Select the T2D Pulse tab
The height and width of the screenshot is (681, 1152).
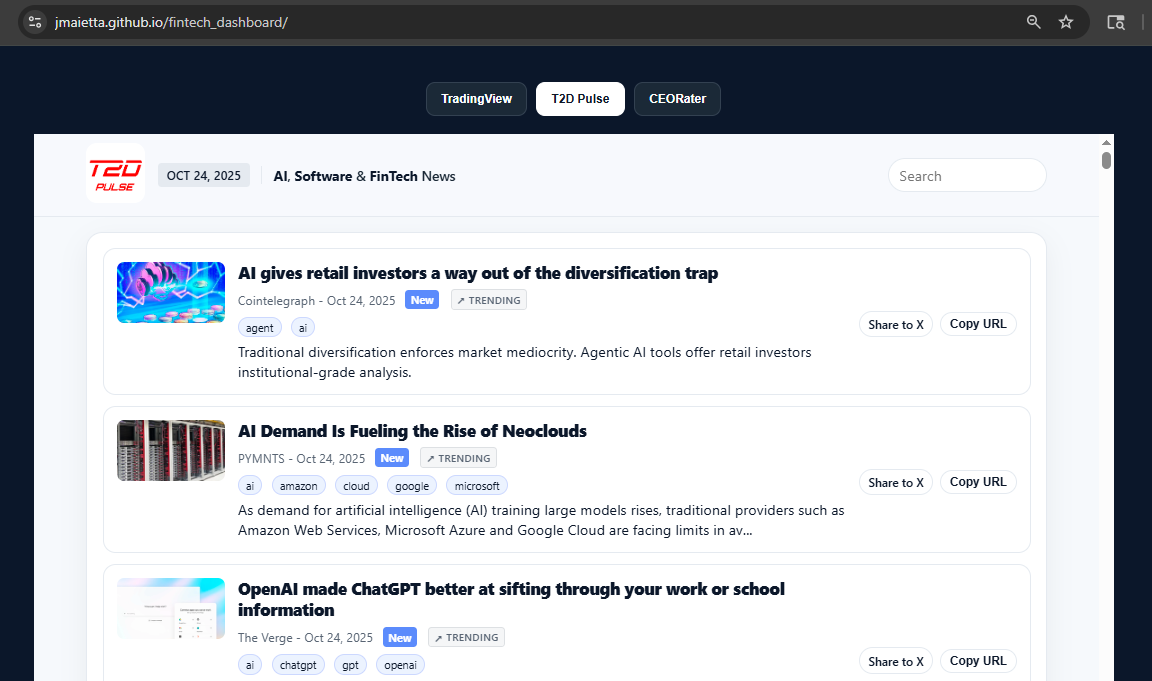point(580,98)
